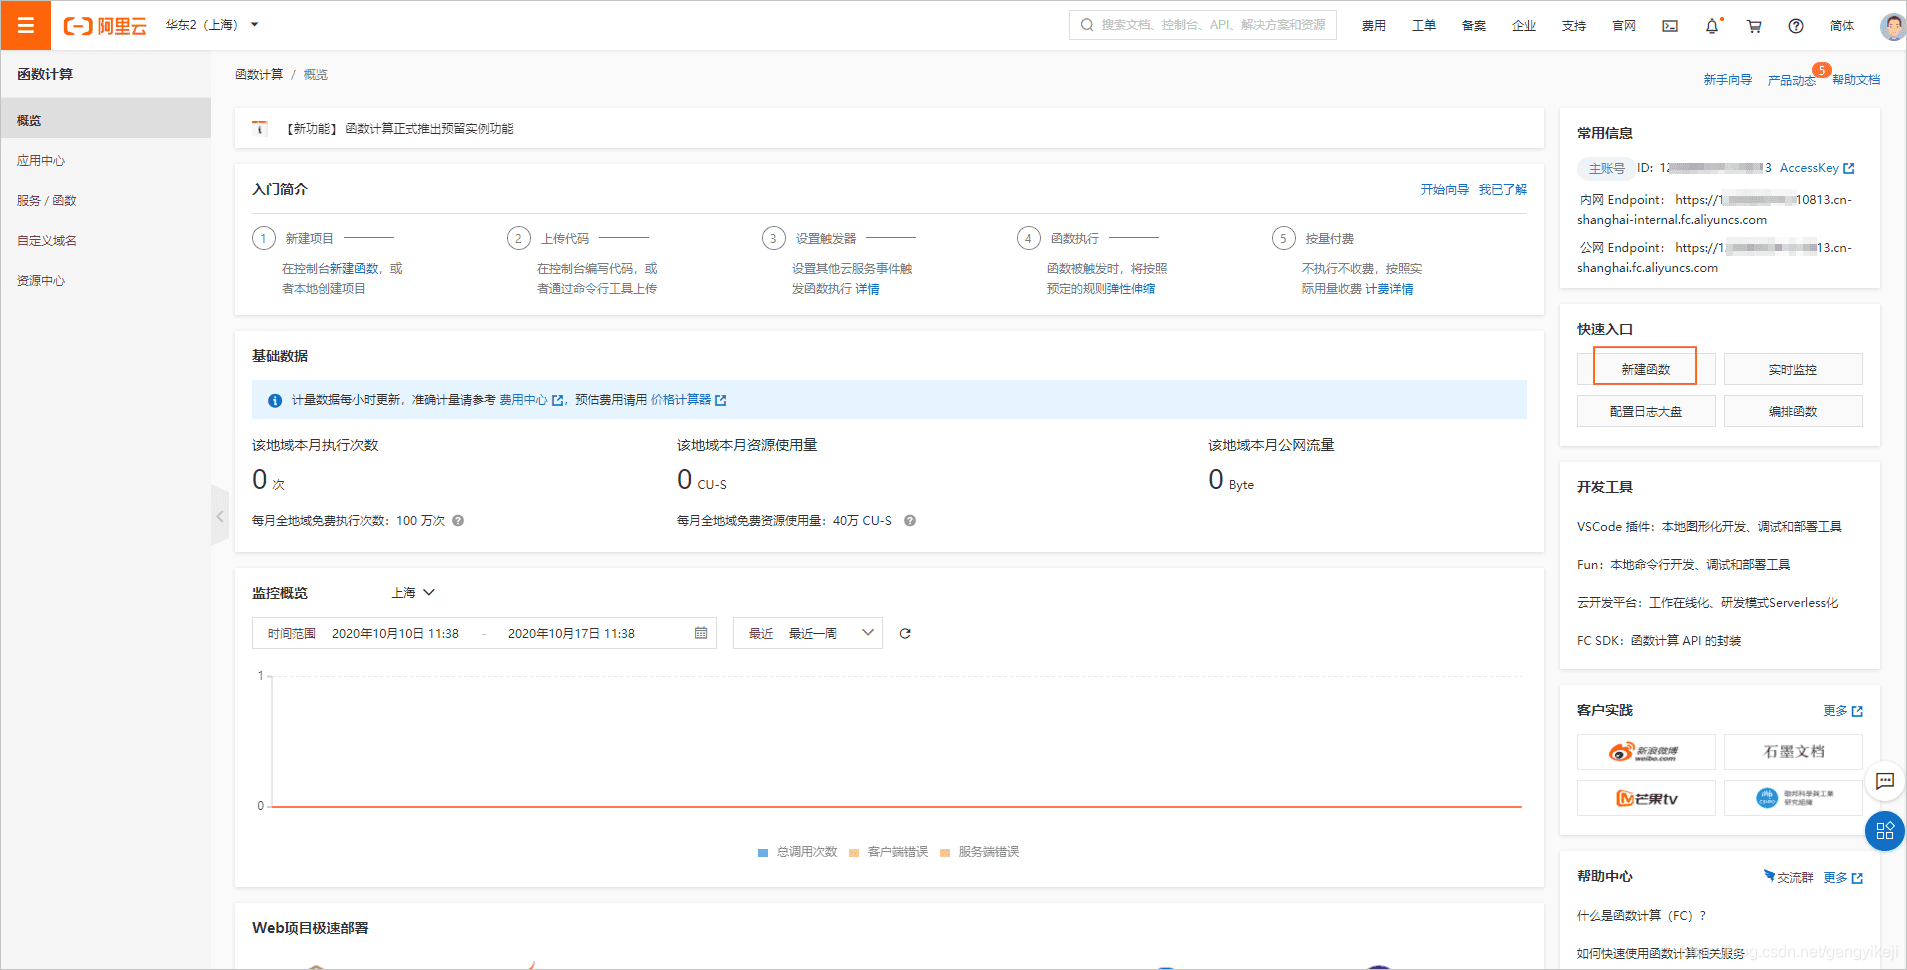Open the Fun command line tool link
The height and width of the screenshot is (970, 1907).
(x=1684, y=565)
